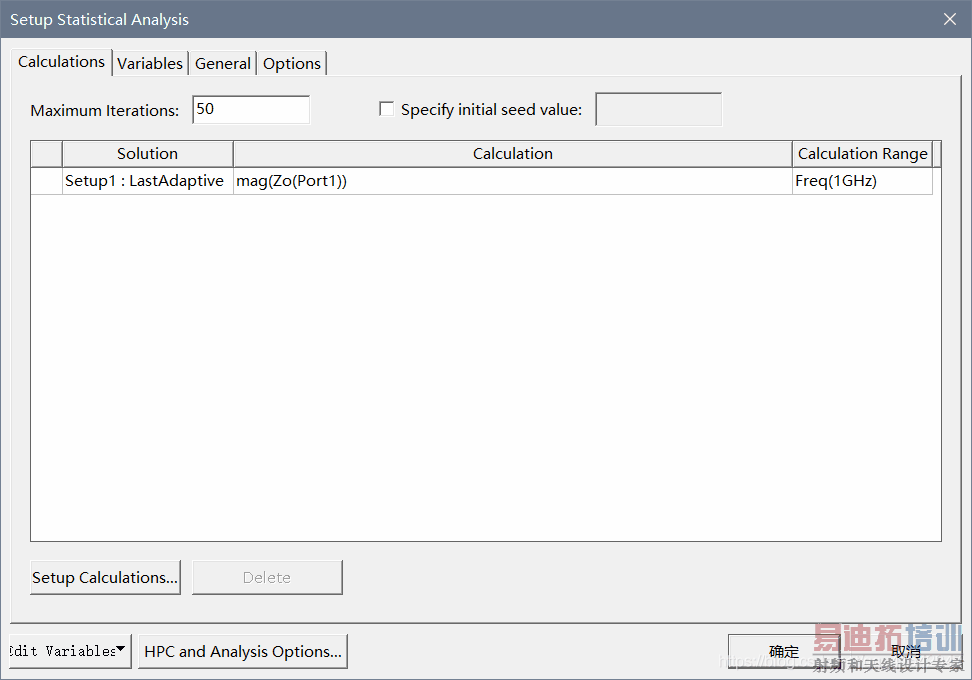Image resolution: width=972 pixels, height=680 pixels.
Task: Open the Edit Variables dropdown
Action: coord(70,651)
